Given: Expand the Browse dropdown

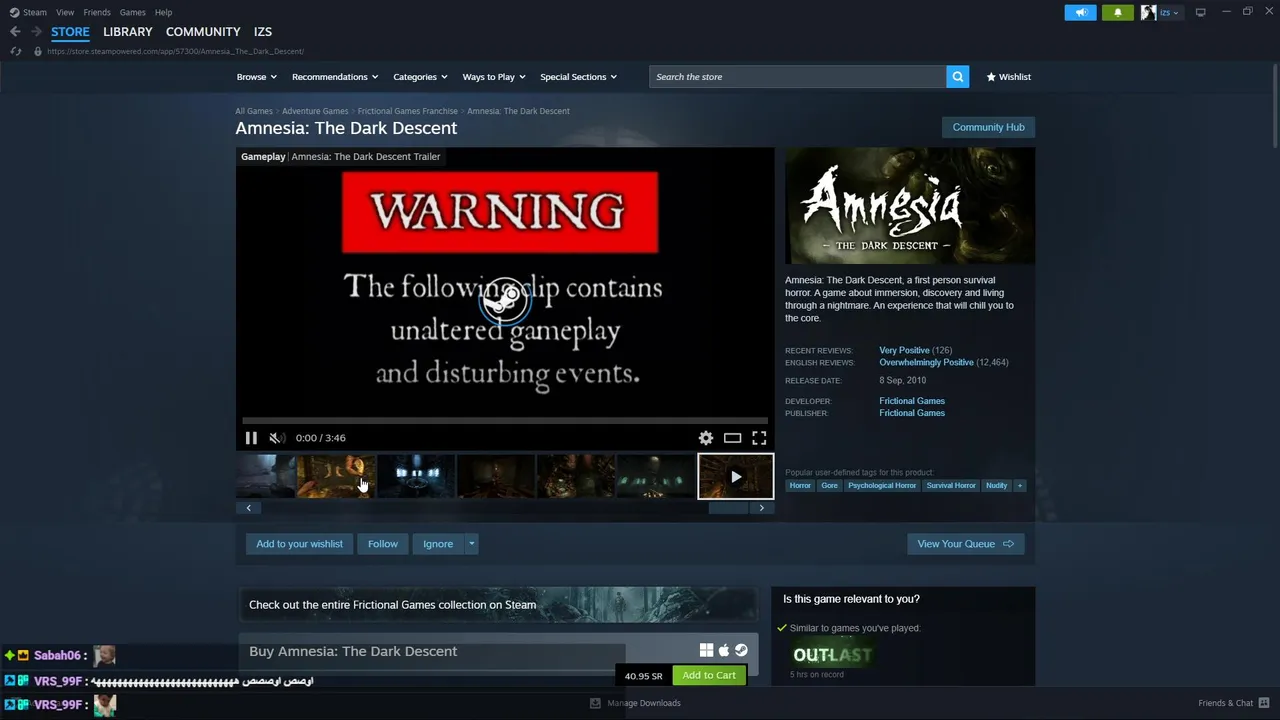Looking at the screenshot, I should (256, 77).
